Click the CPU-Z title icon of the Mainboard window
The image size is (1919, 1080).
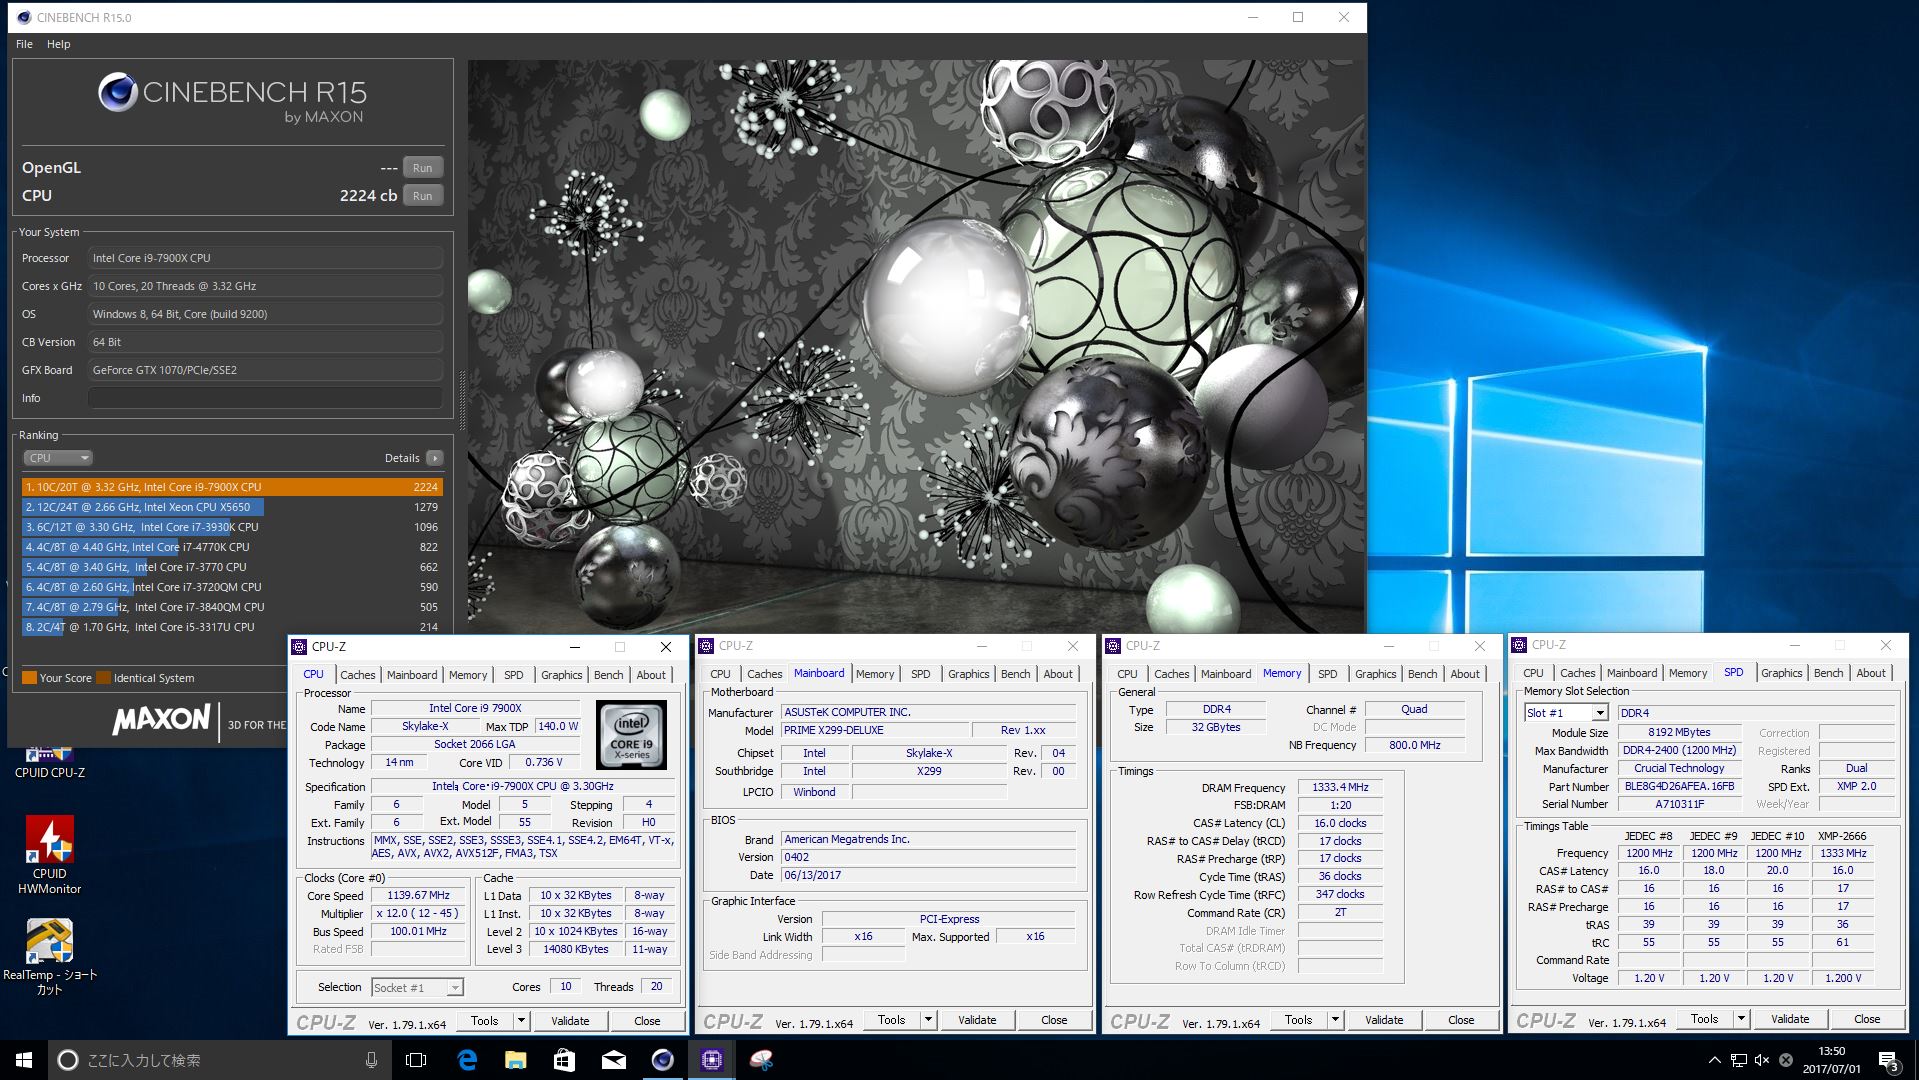click(x=706, y=646)
